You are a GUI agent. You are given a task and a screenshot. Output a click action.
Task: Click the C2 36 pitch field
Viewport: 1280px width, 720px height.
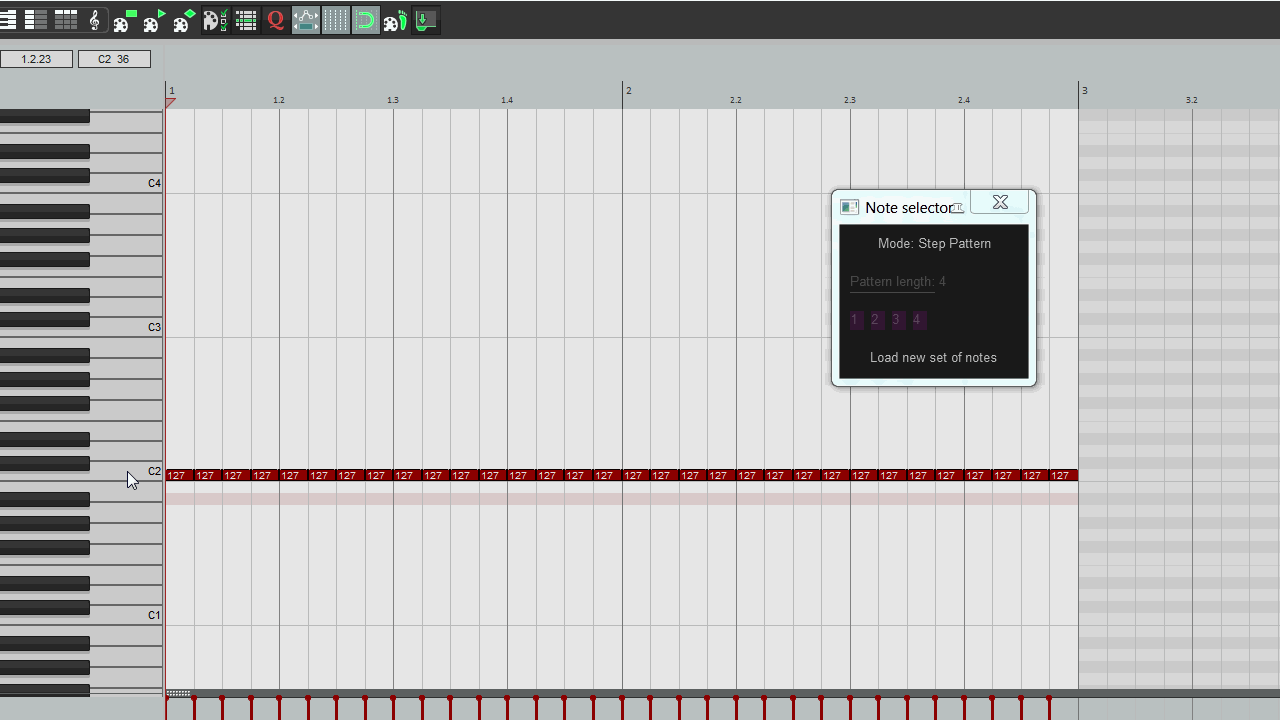tap(114, 59)
